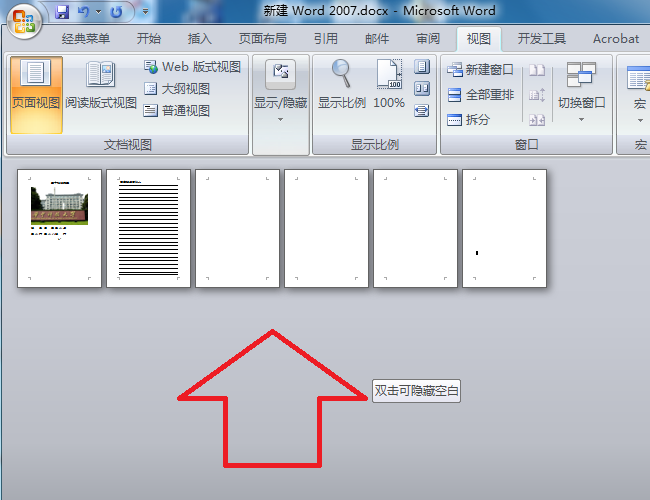Image resolution: width=650 pixels, height=500 pixels.
Task: Select page 1 thumbnail with building photo
Action: click(59, 228)
